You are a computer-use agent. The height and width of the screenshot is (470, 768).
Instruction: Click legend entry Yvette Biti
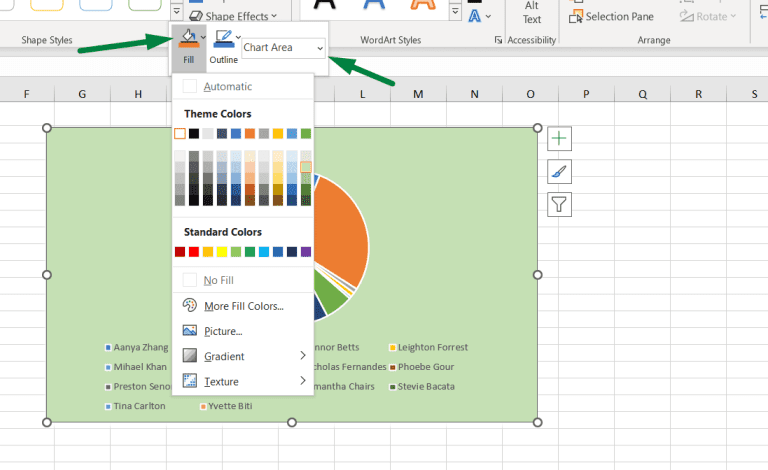point(226,406)
